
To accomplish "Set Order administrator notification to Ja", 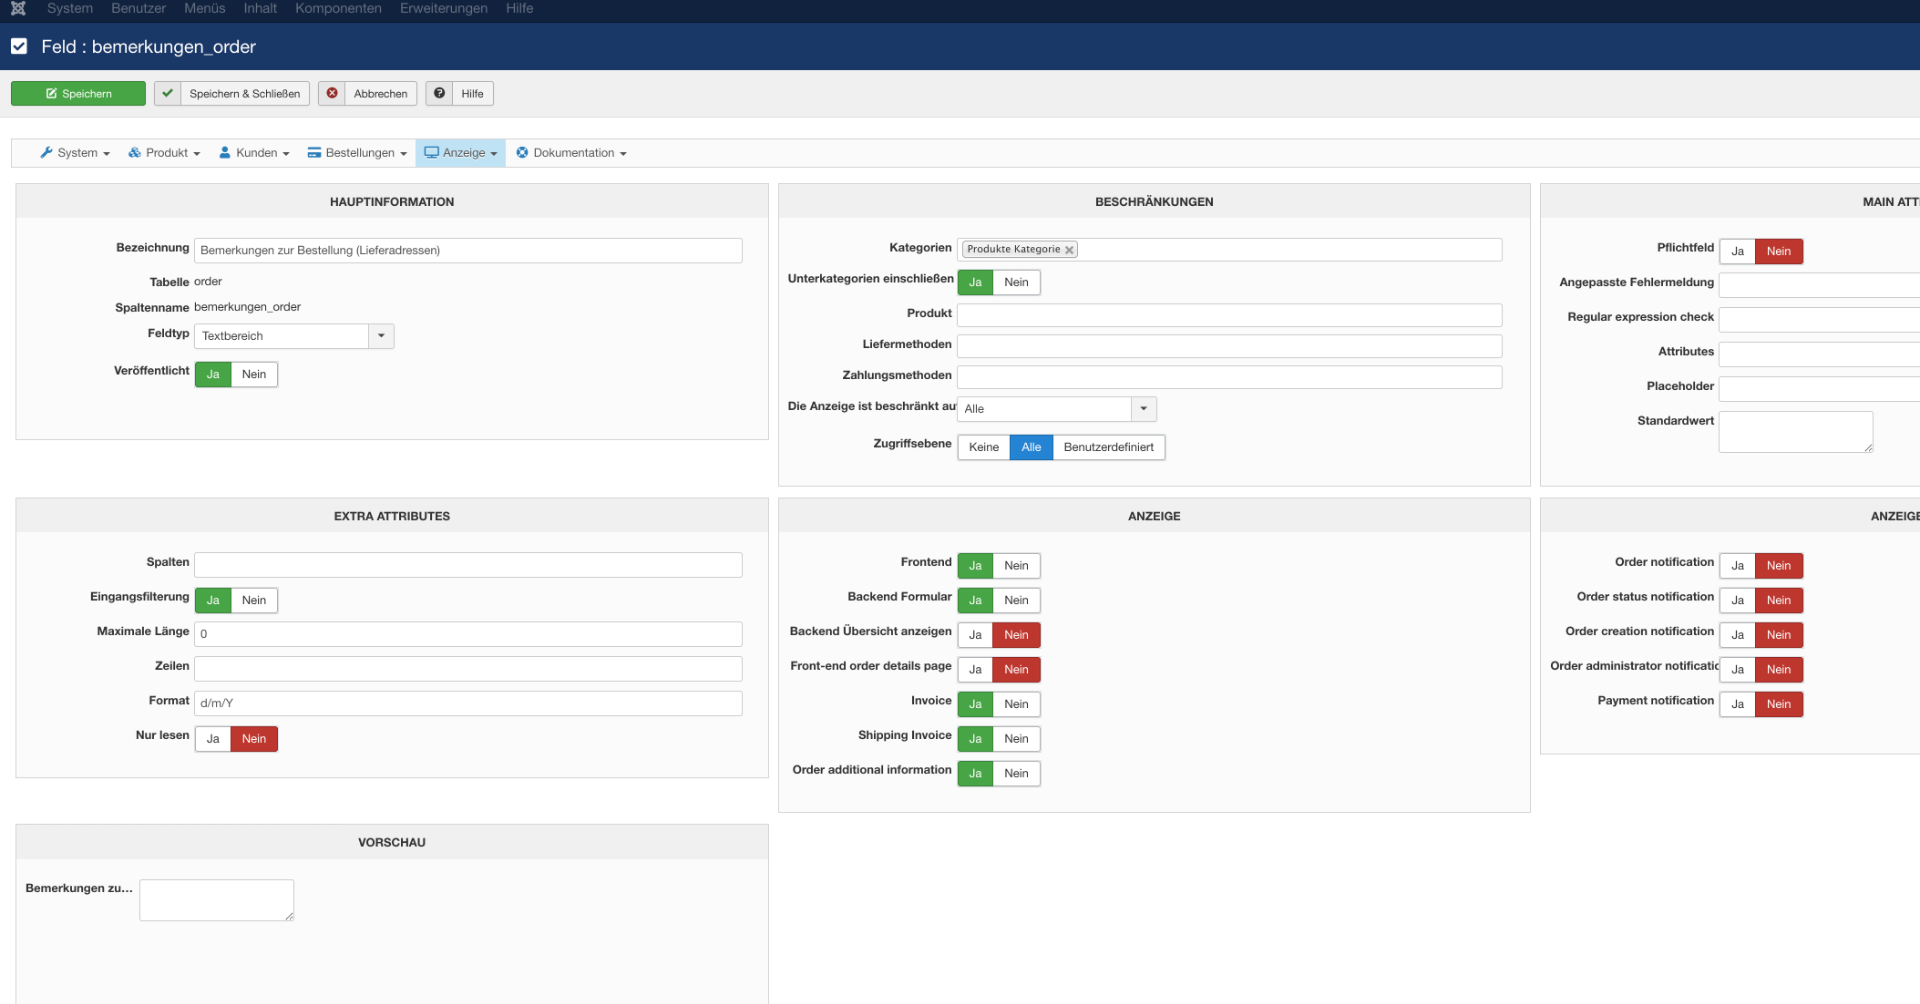I will (1738, 670).
